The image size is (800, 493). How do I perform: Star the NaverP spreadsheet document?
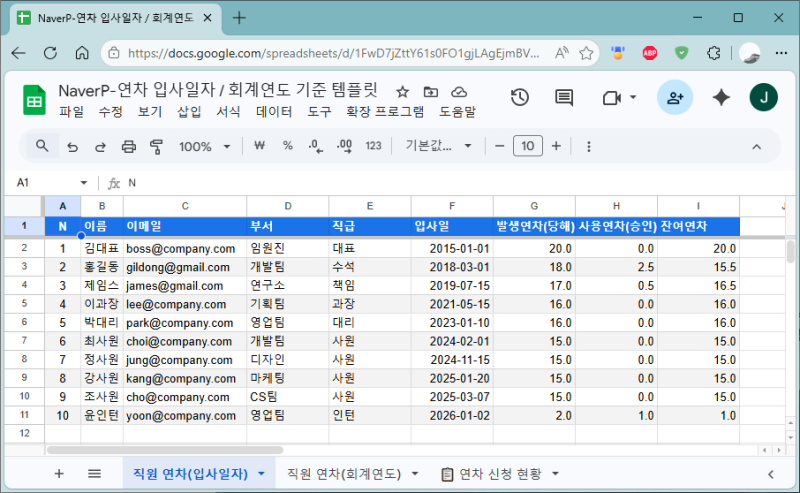pyautogui.click(x=403, y=92)
